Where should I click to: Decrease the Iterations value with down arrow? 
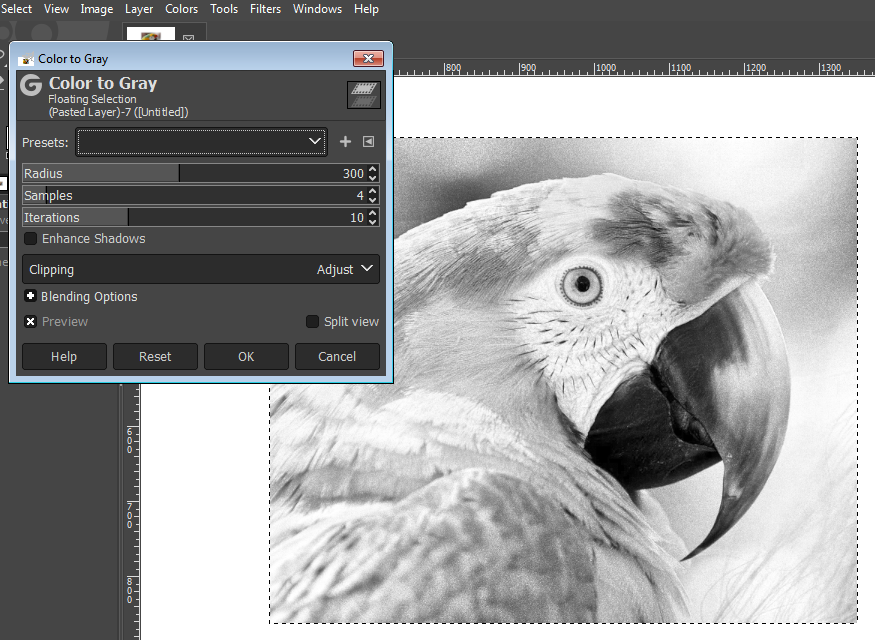coord(373,222)
